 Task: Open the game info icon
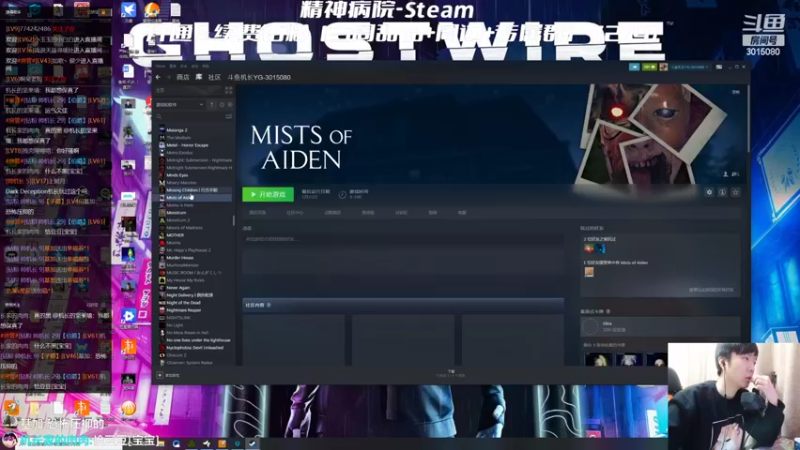tap(722, 192)
